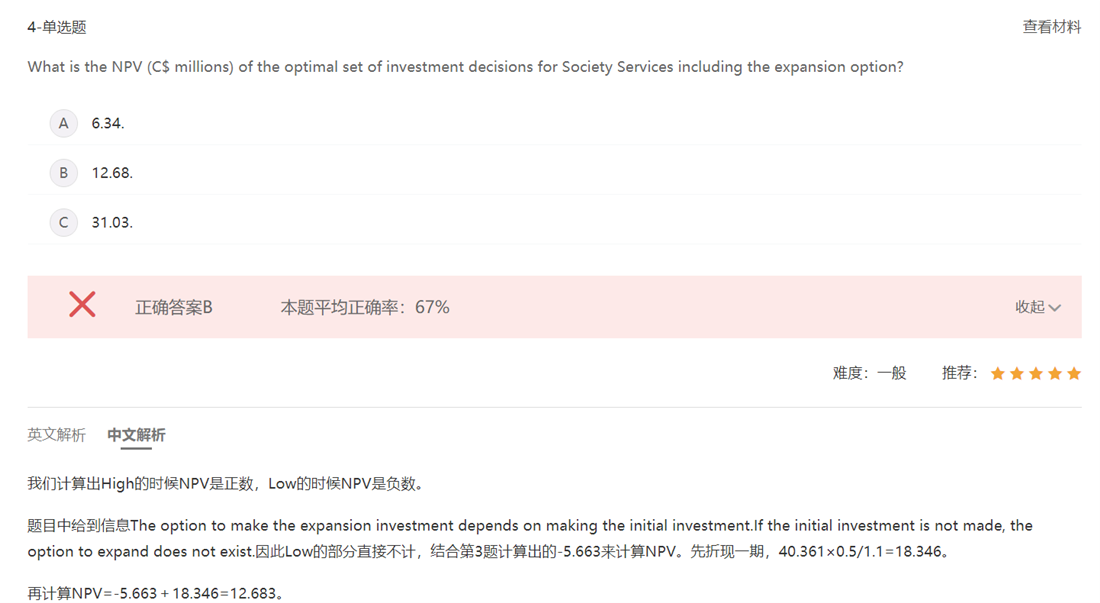1100x603 pixels.
Task: Select answer option B circle
Action: click(x=63, y=173)
